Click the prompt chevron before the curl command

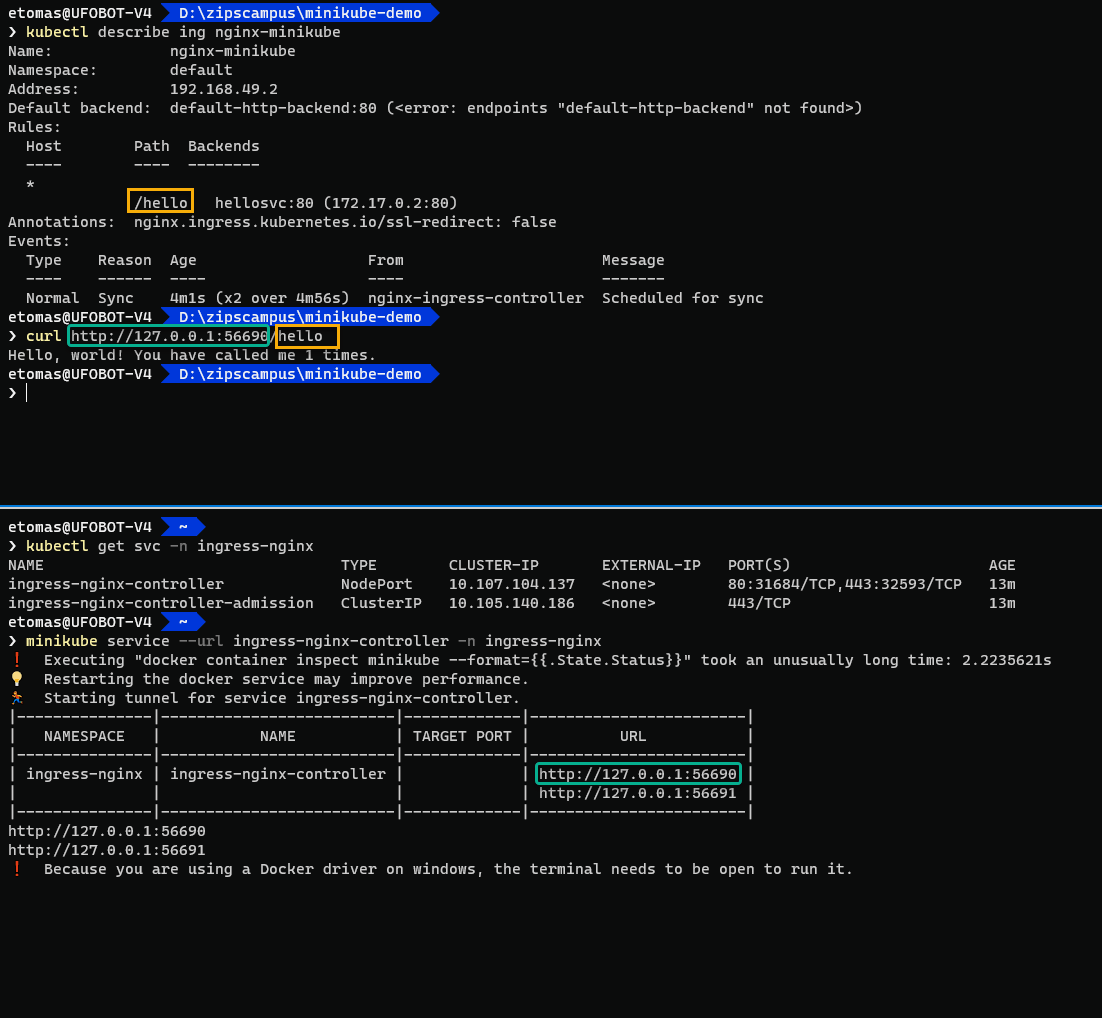pos(13,336)
